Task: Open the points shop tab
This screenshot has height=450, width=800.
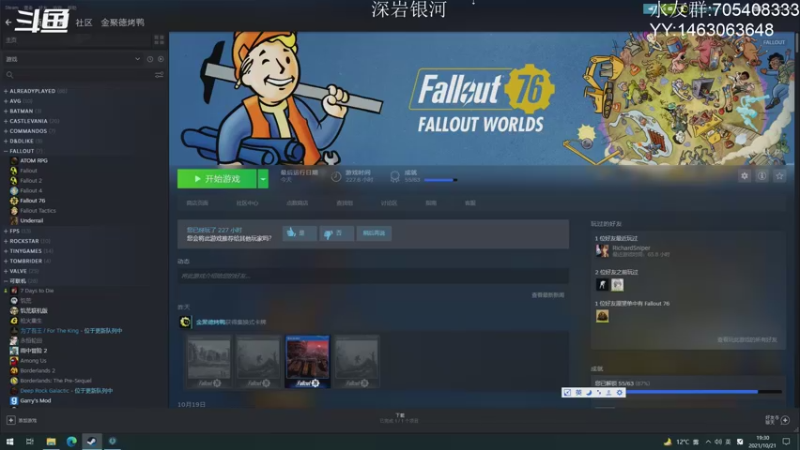Action: 297,203
